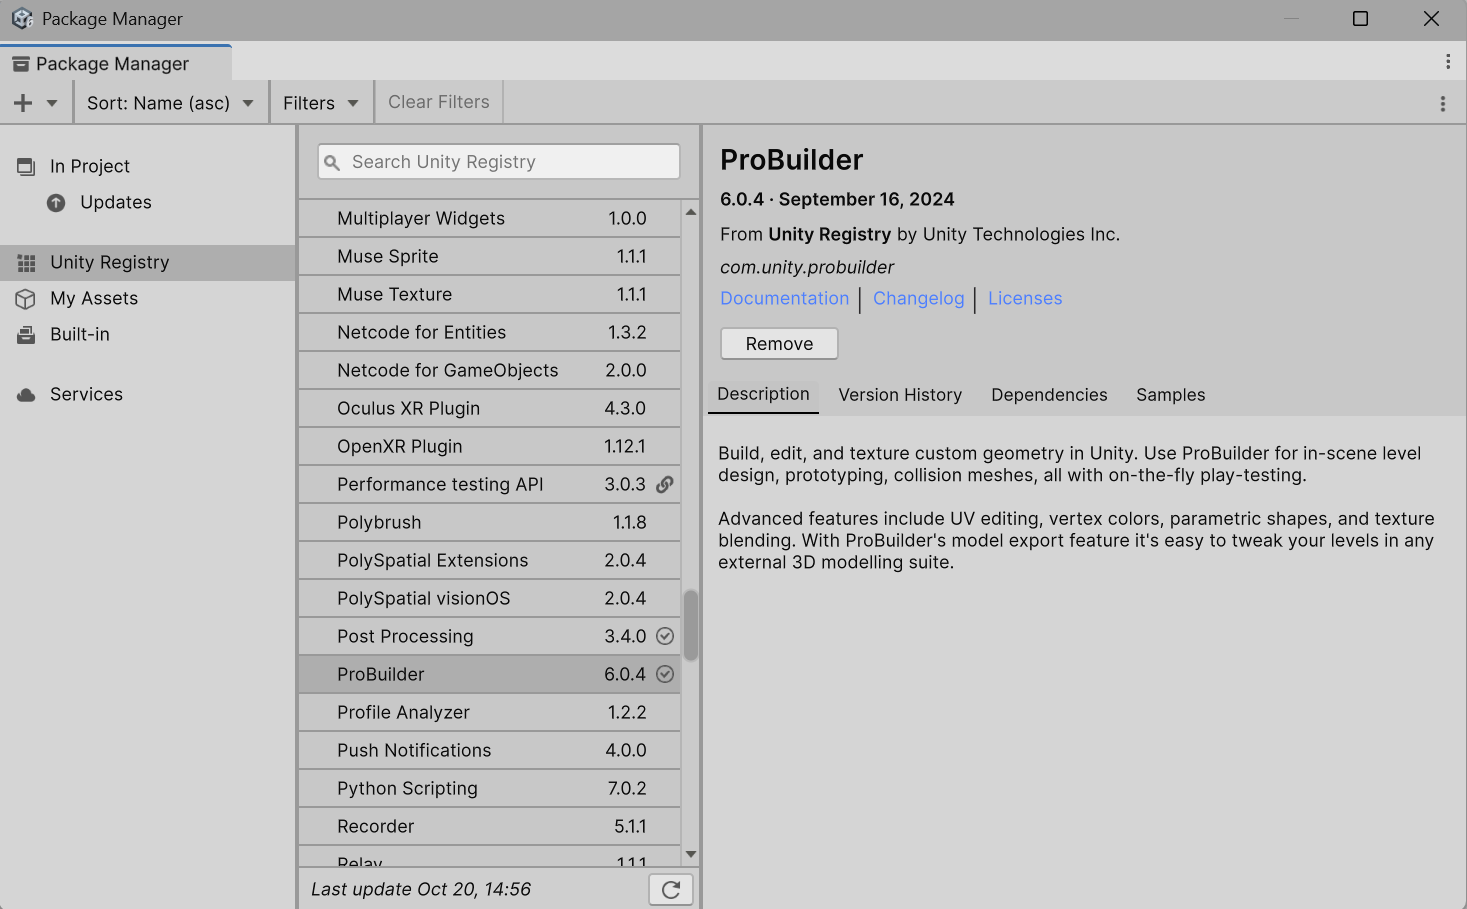Click the Search Unity Registry field
The height and width of the screenshot is (909, 1467).
pos(499,162)
